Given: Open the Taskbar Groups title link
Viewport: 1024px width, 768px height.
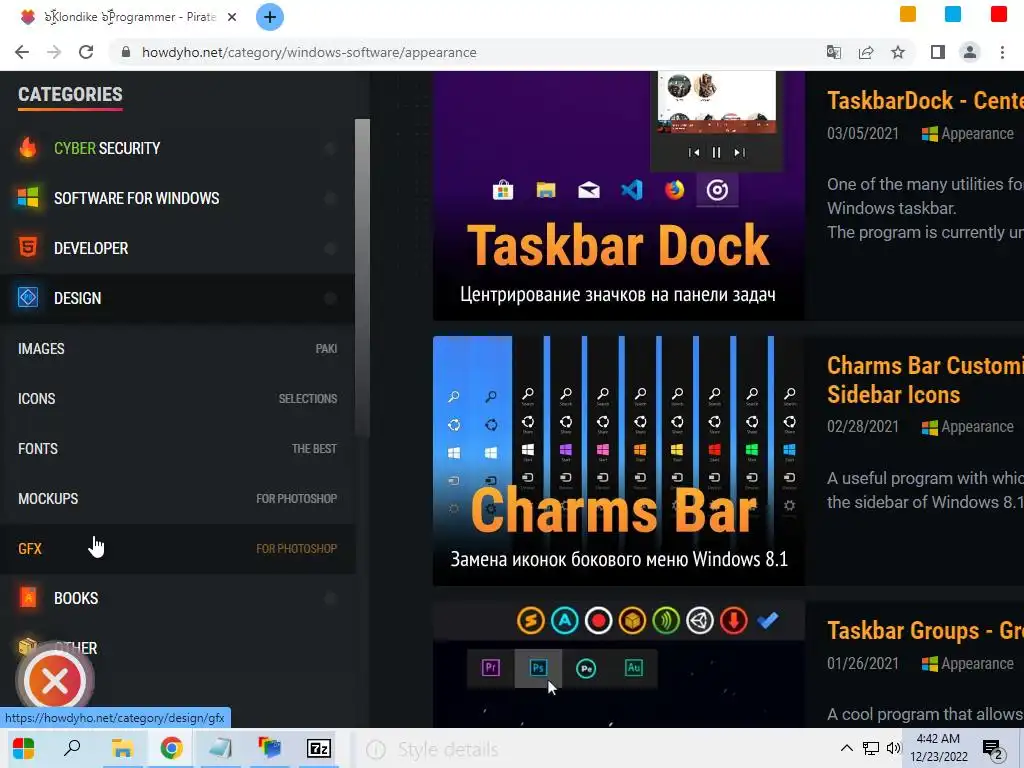Looking at the screenshot, I should (x=925, y=631).
